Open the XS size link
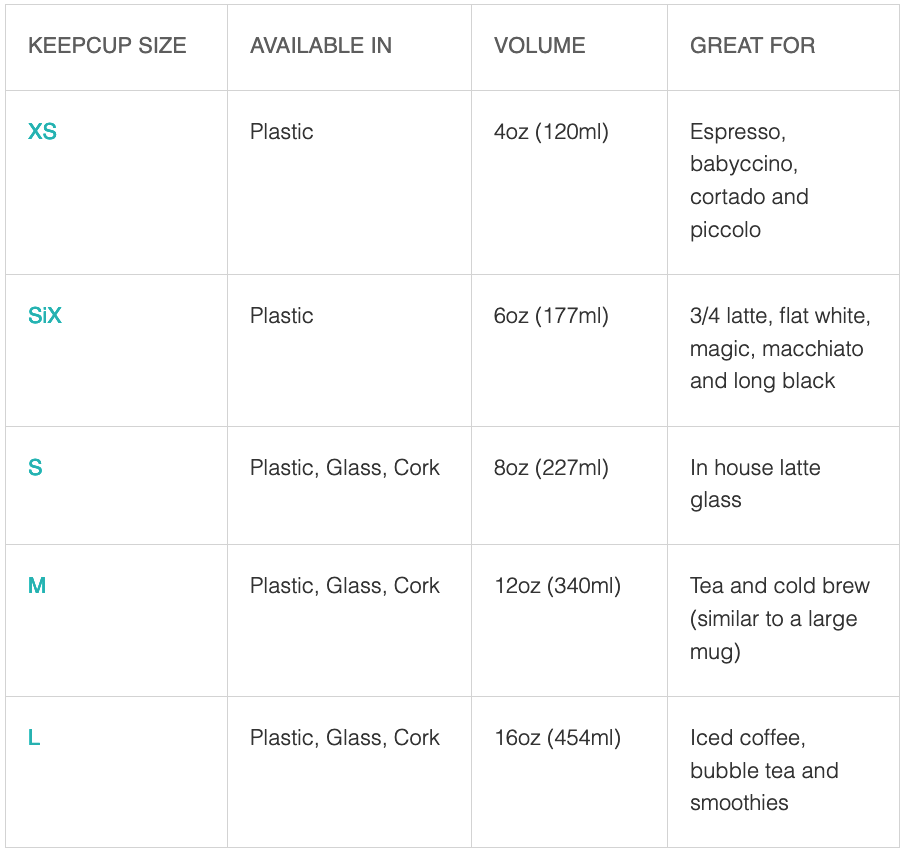 (42, 132)
